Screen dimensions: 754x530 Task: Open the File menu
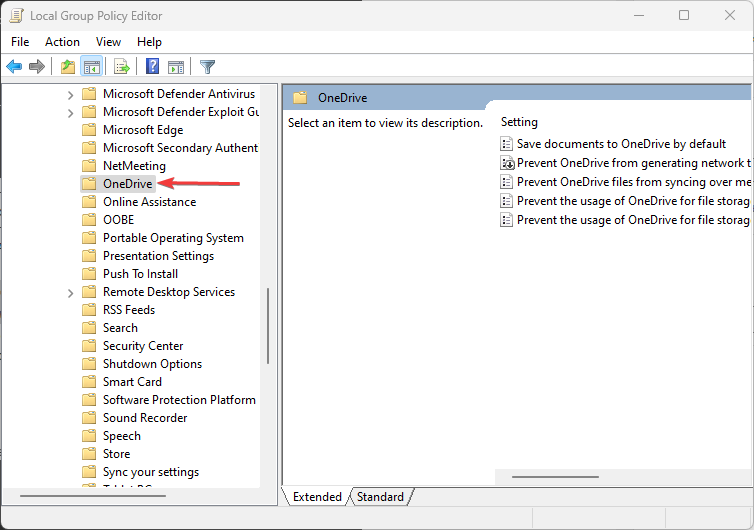point(20,42)
